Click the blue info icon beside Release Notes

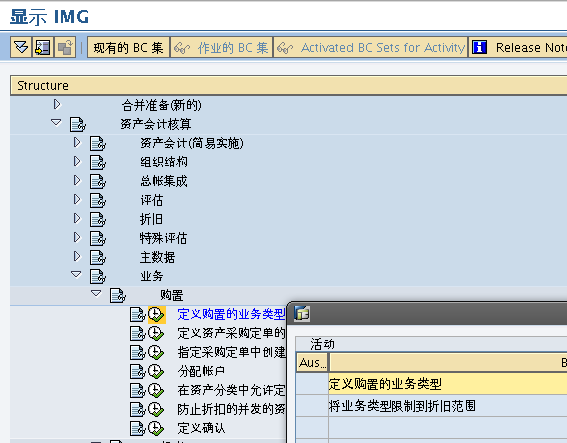tap(479, 47)
